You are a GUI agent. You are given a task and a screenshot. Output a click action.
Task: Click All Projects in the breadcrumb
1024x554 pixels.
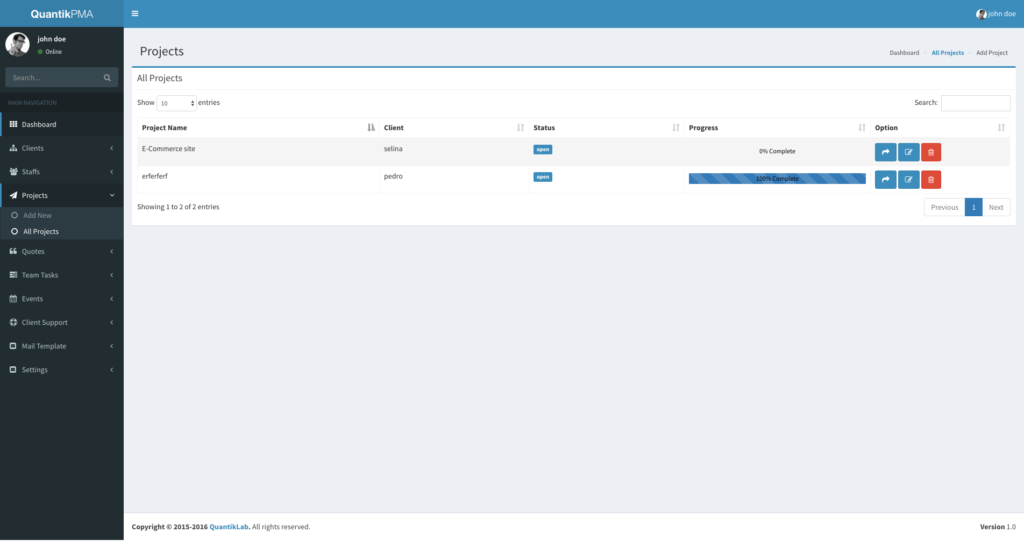pyautogui.click(x=948, y=53)
